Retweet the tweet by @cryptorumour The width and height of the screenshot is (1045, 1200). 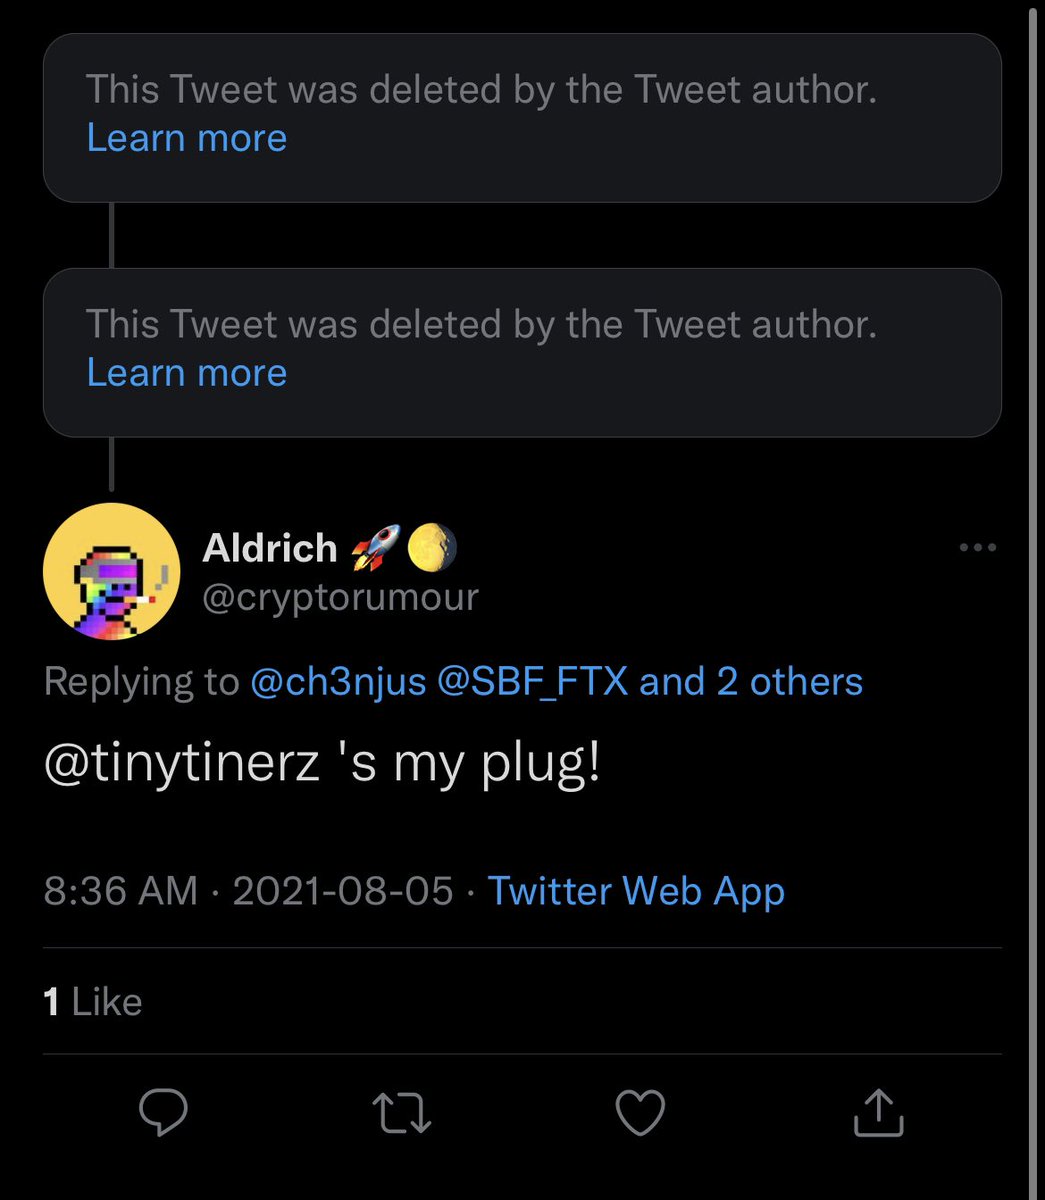tap(401, 1112)
